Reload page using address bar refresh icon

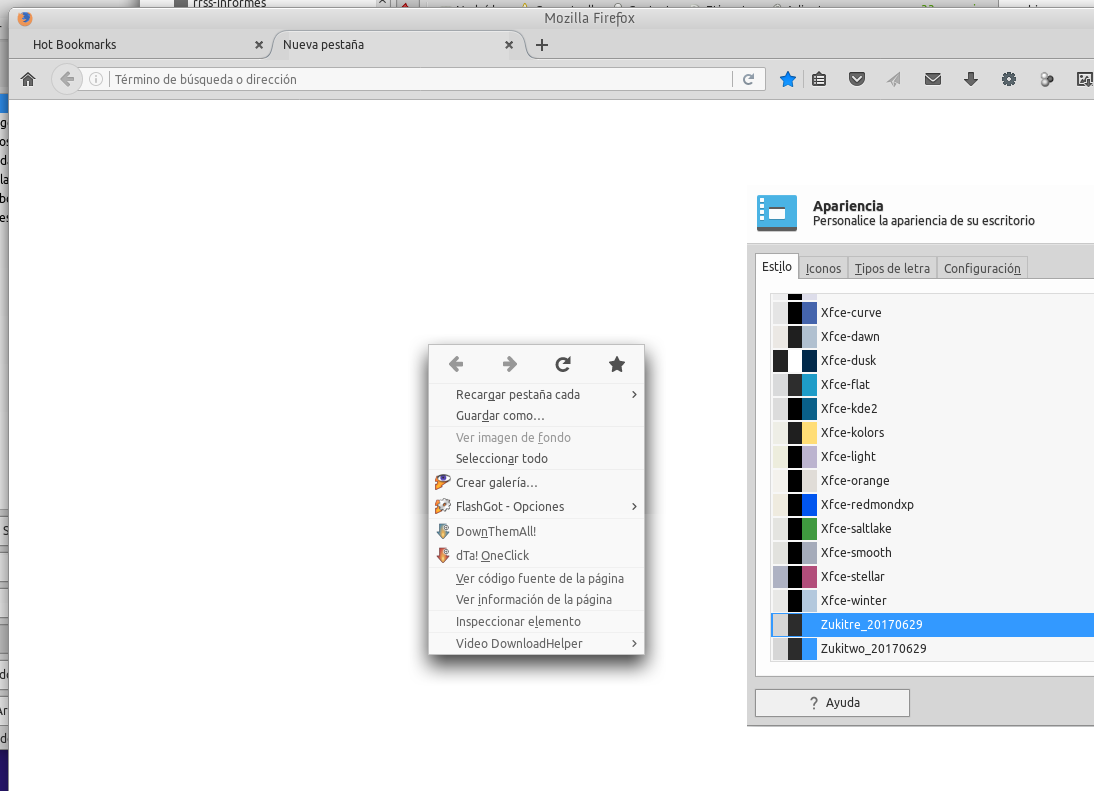click(x=749, y=80)
